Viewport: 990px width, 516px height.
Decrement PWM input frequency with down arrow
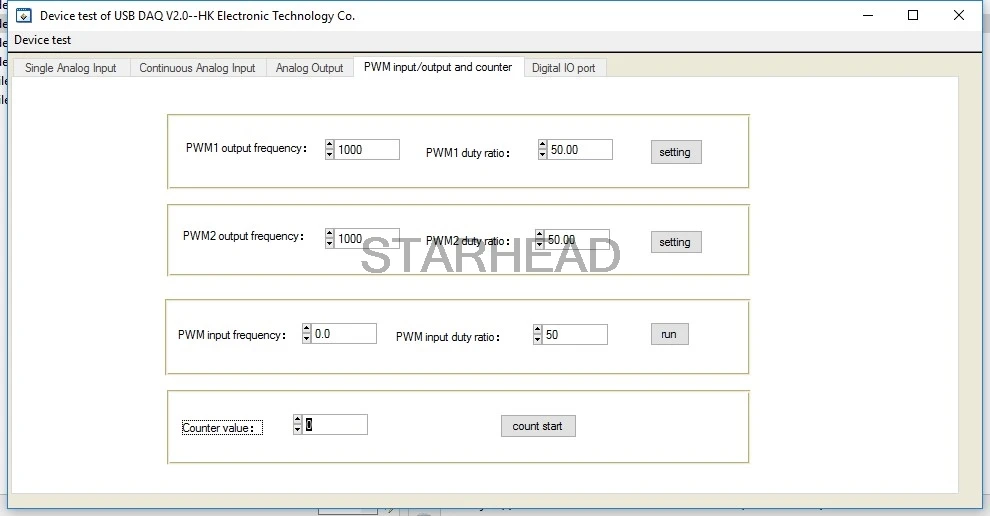point(306,339)
